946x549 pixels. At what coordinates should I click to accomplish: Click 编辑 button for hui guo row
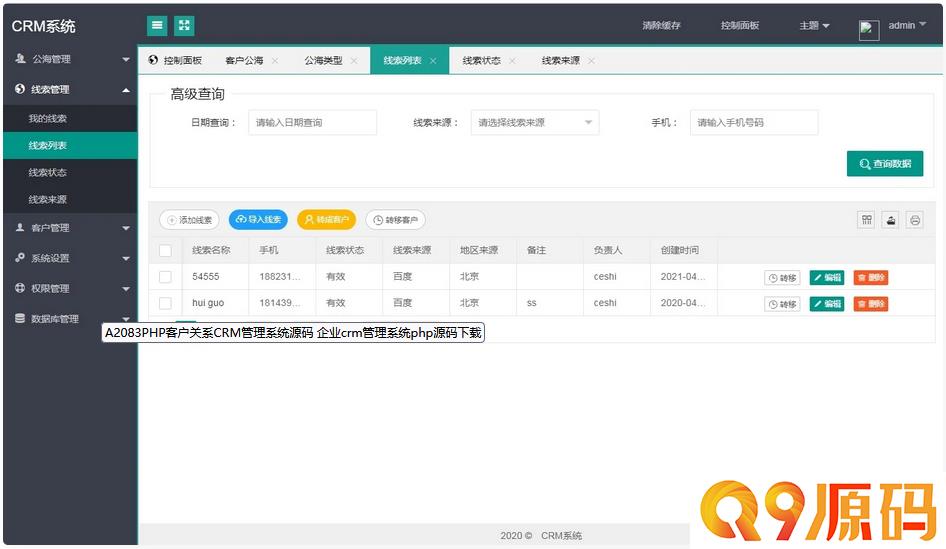point(827,304)
